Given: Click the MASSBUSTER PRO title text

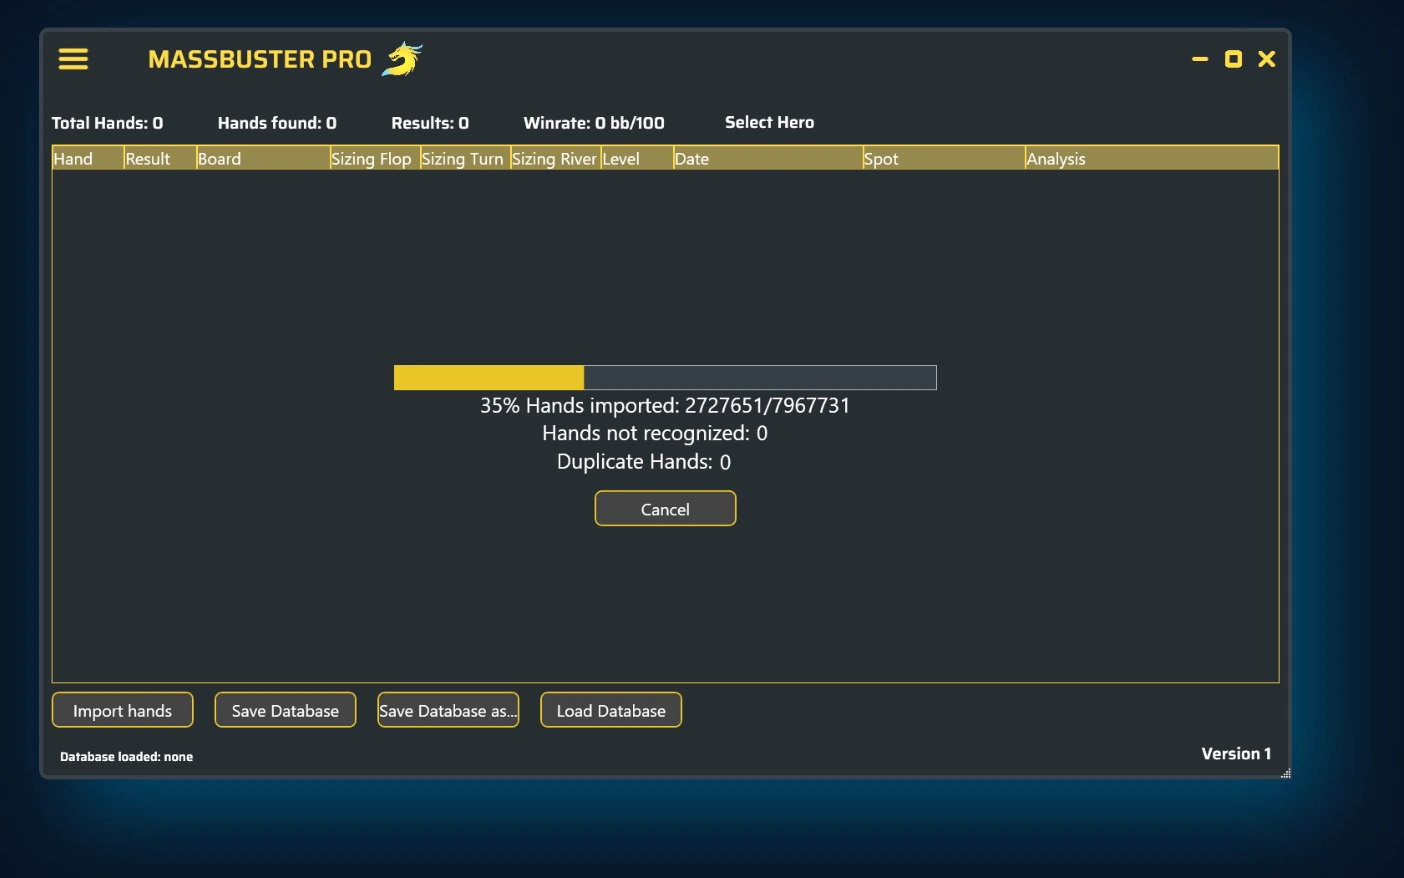Looking at the screenshot, I should tap(260, 60).
